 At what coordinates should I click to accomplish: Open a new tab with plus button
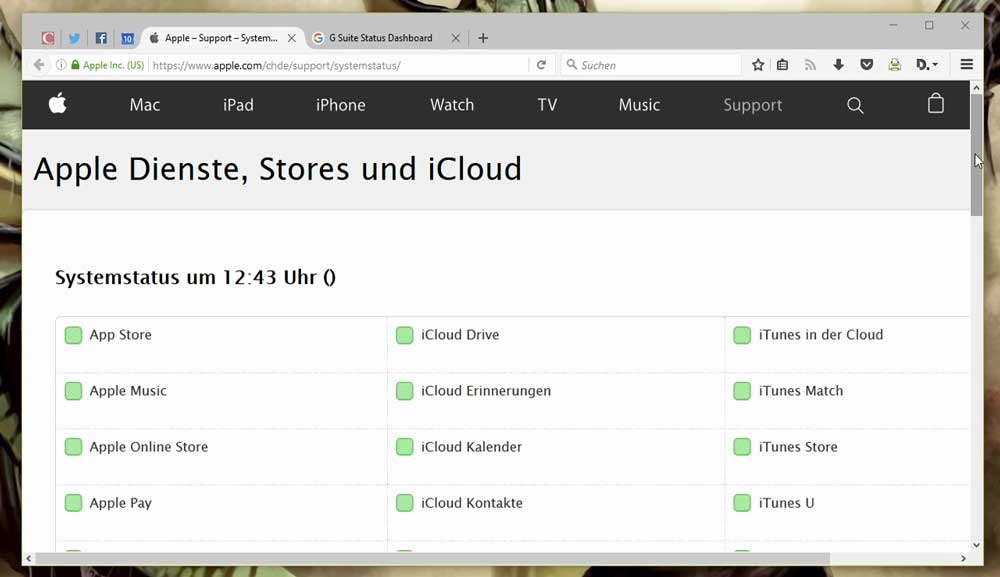coord(483,38)
